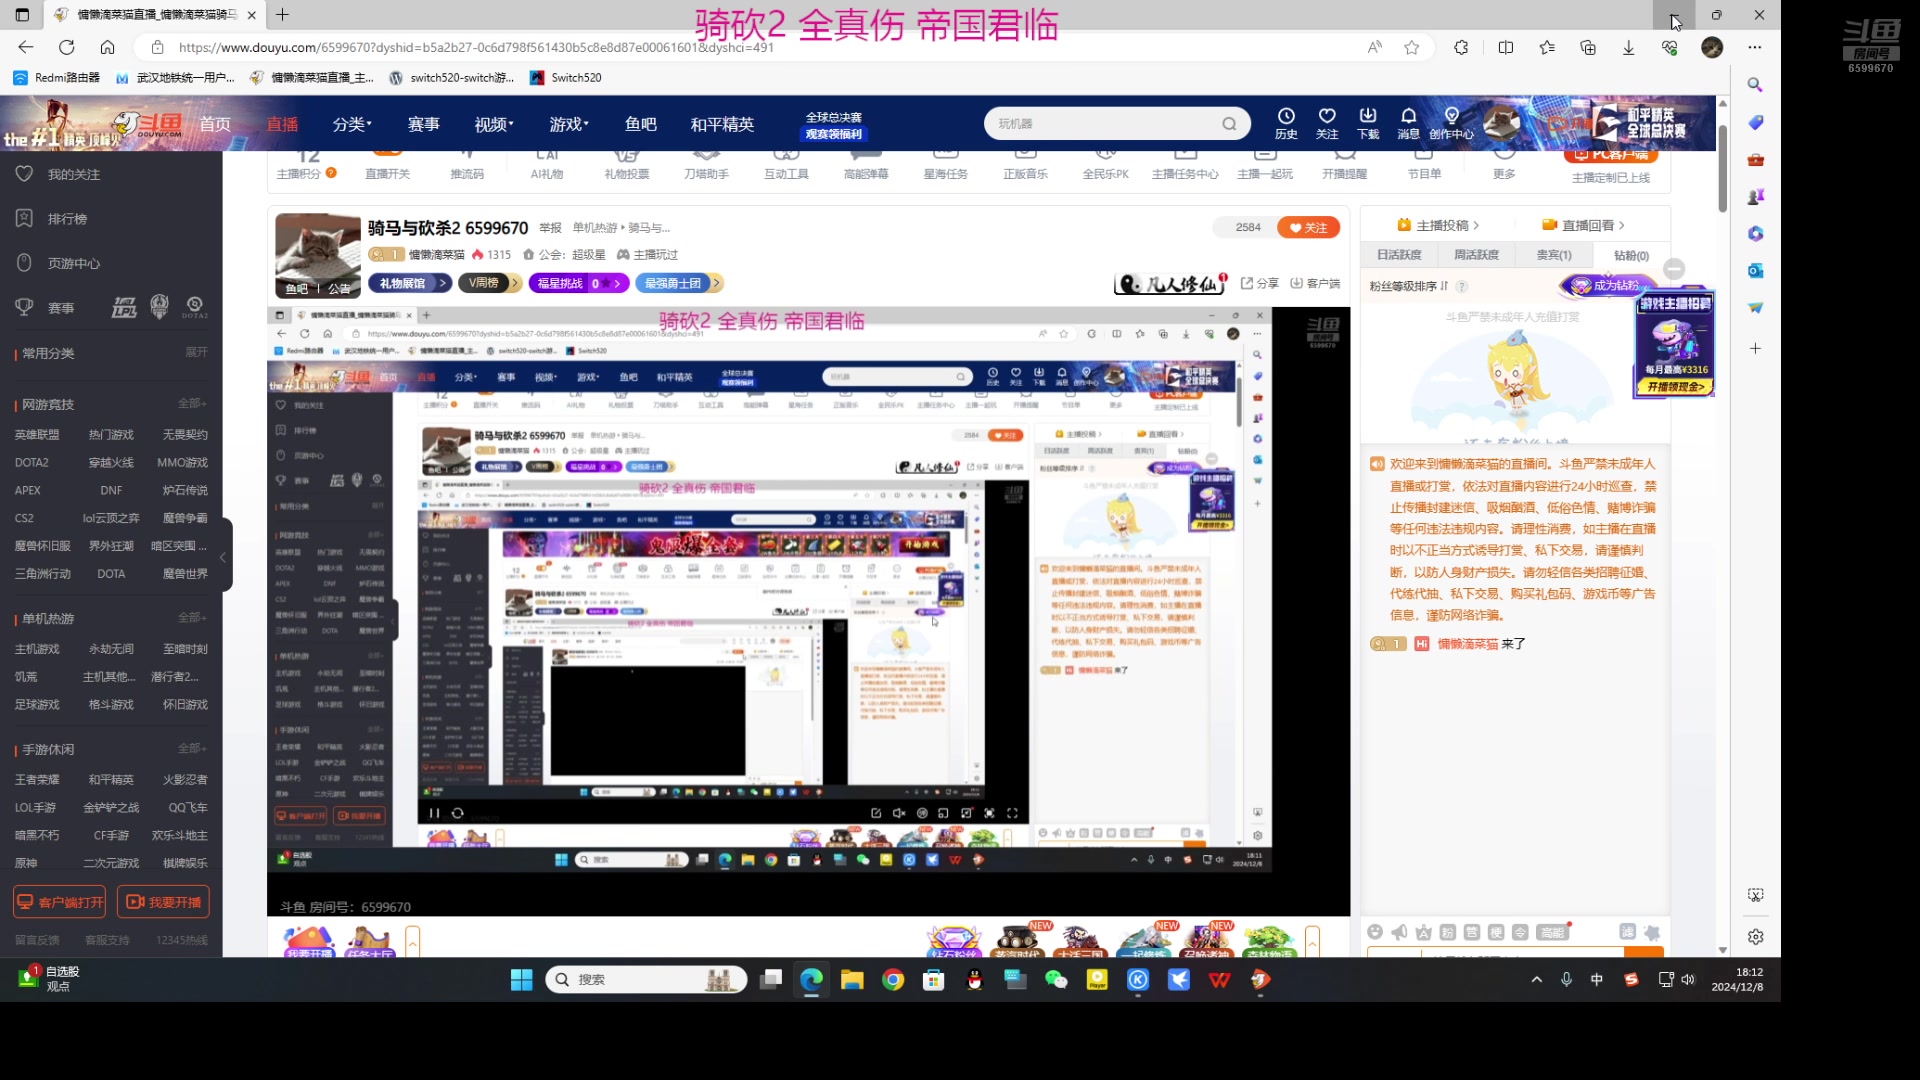Open the 下载 download icon in Douyu navbar
This screenshot has height=1080, width=1920.
coord(1368,123)
